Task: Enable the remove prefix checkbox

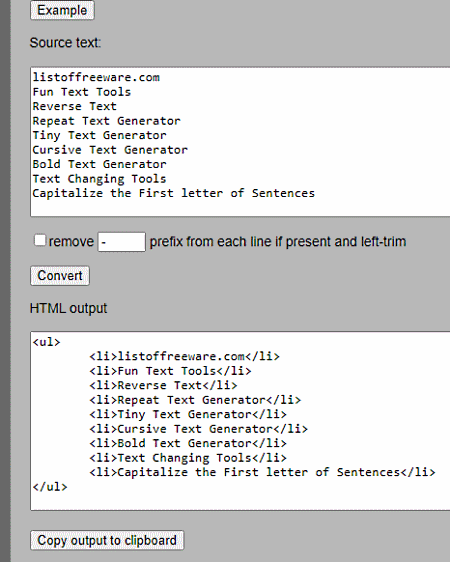Action: point(40,240)
